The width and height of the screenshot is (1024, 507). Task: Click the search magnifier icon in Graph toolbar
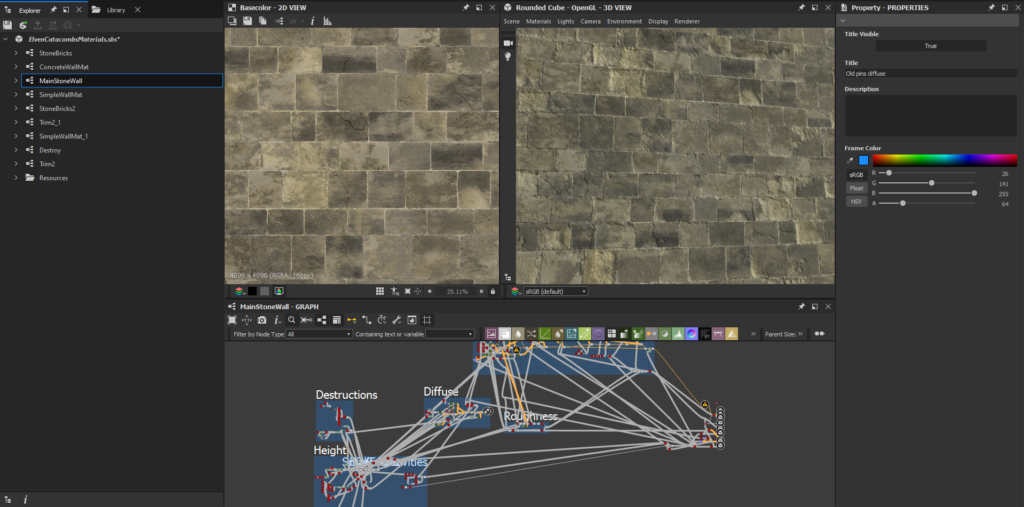[x=291, y=320]
